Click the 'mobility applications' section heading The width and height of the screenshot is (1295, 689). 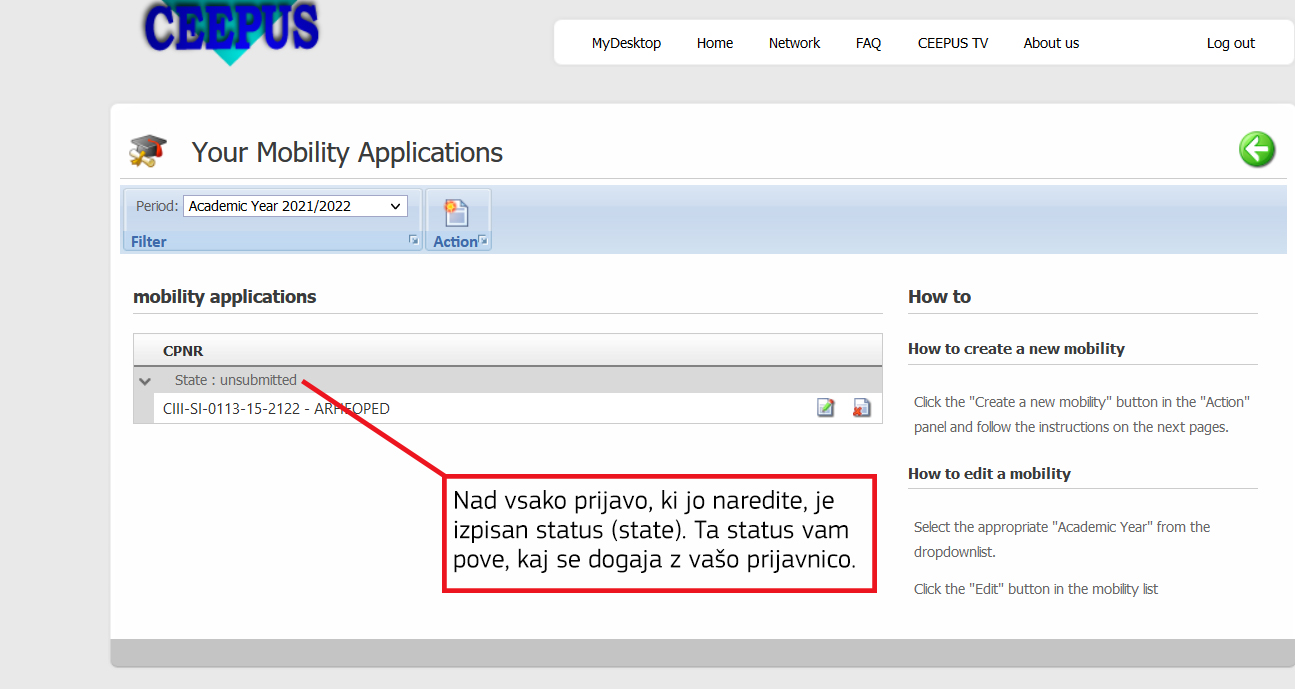(224, 296)
